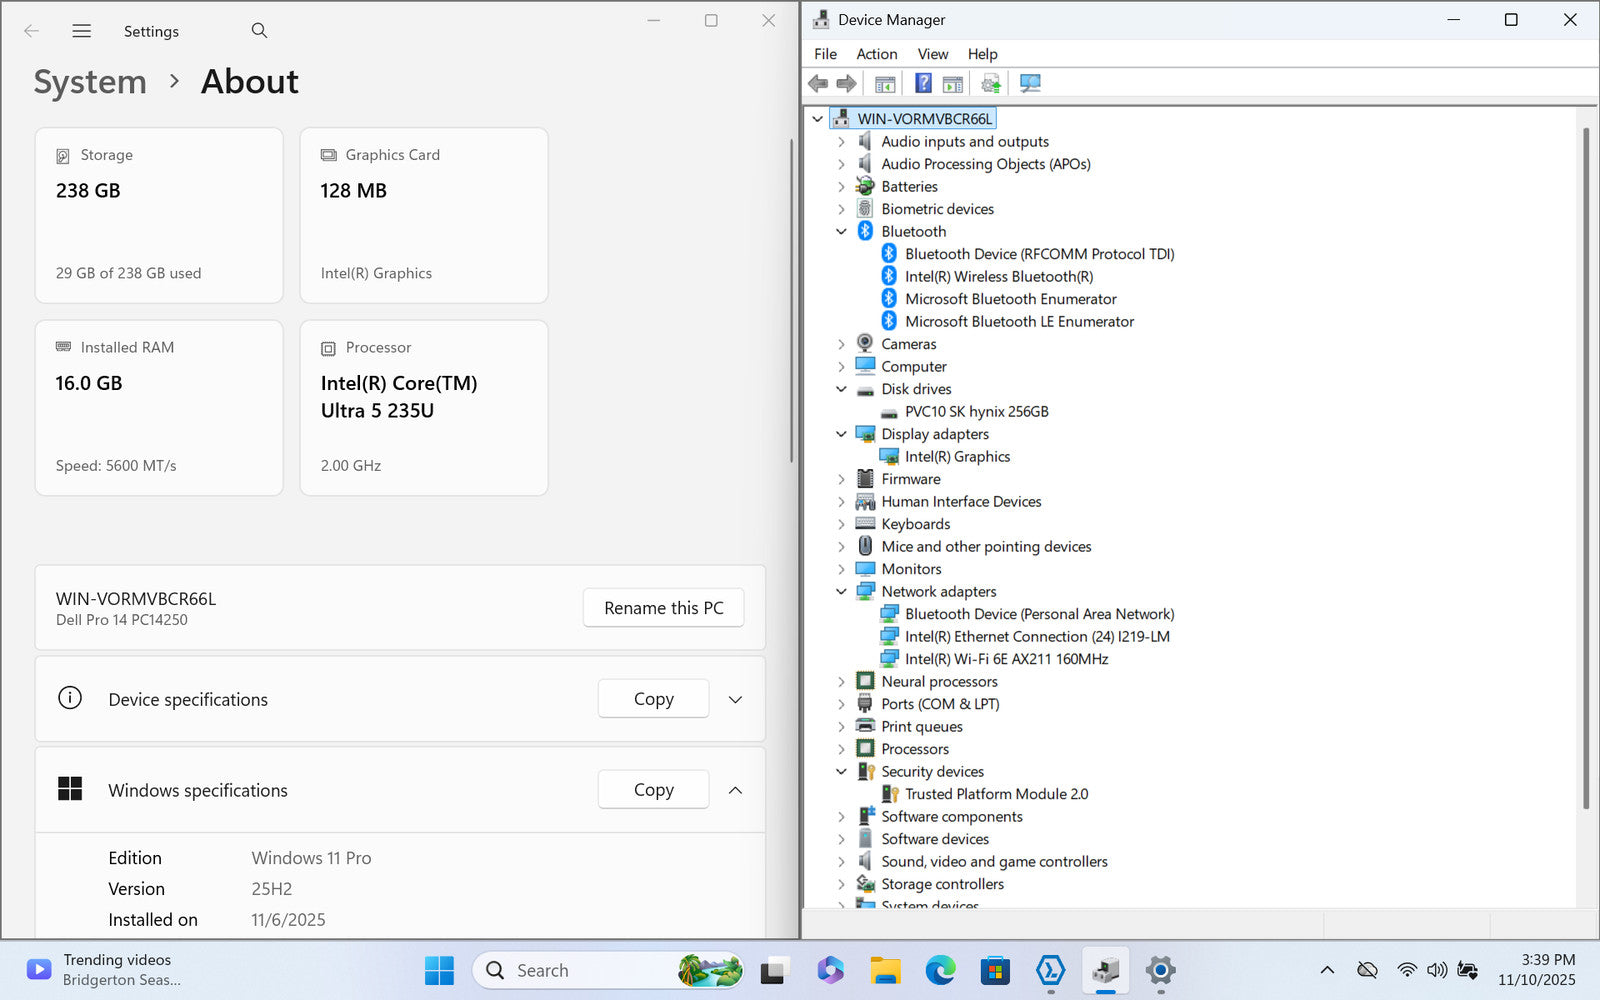Open the View menu in Device Manager
Screen dimensions: 1600x1000
[x=932, y=54]
